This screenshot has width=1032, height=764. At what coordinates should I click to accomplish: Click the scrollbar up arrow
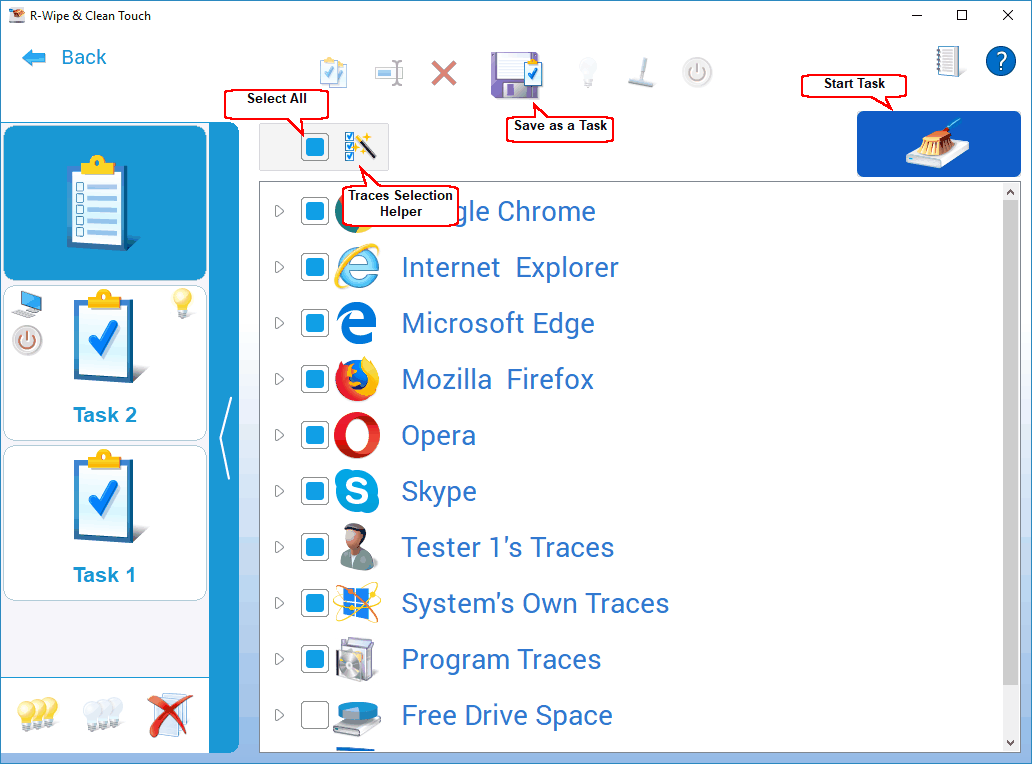point(1010,192)
